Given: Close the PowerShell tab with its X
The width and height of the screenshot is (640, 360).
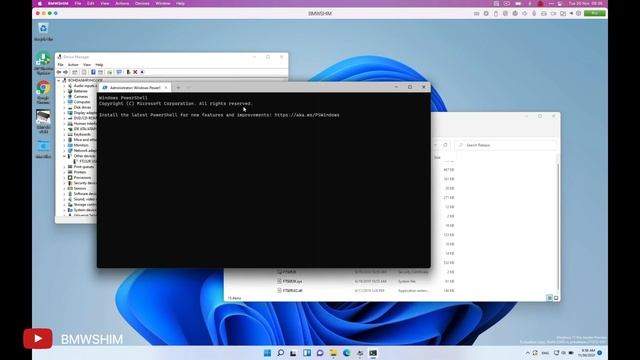Looking at the screenshot, I should [x=166, y=87].
